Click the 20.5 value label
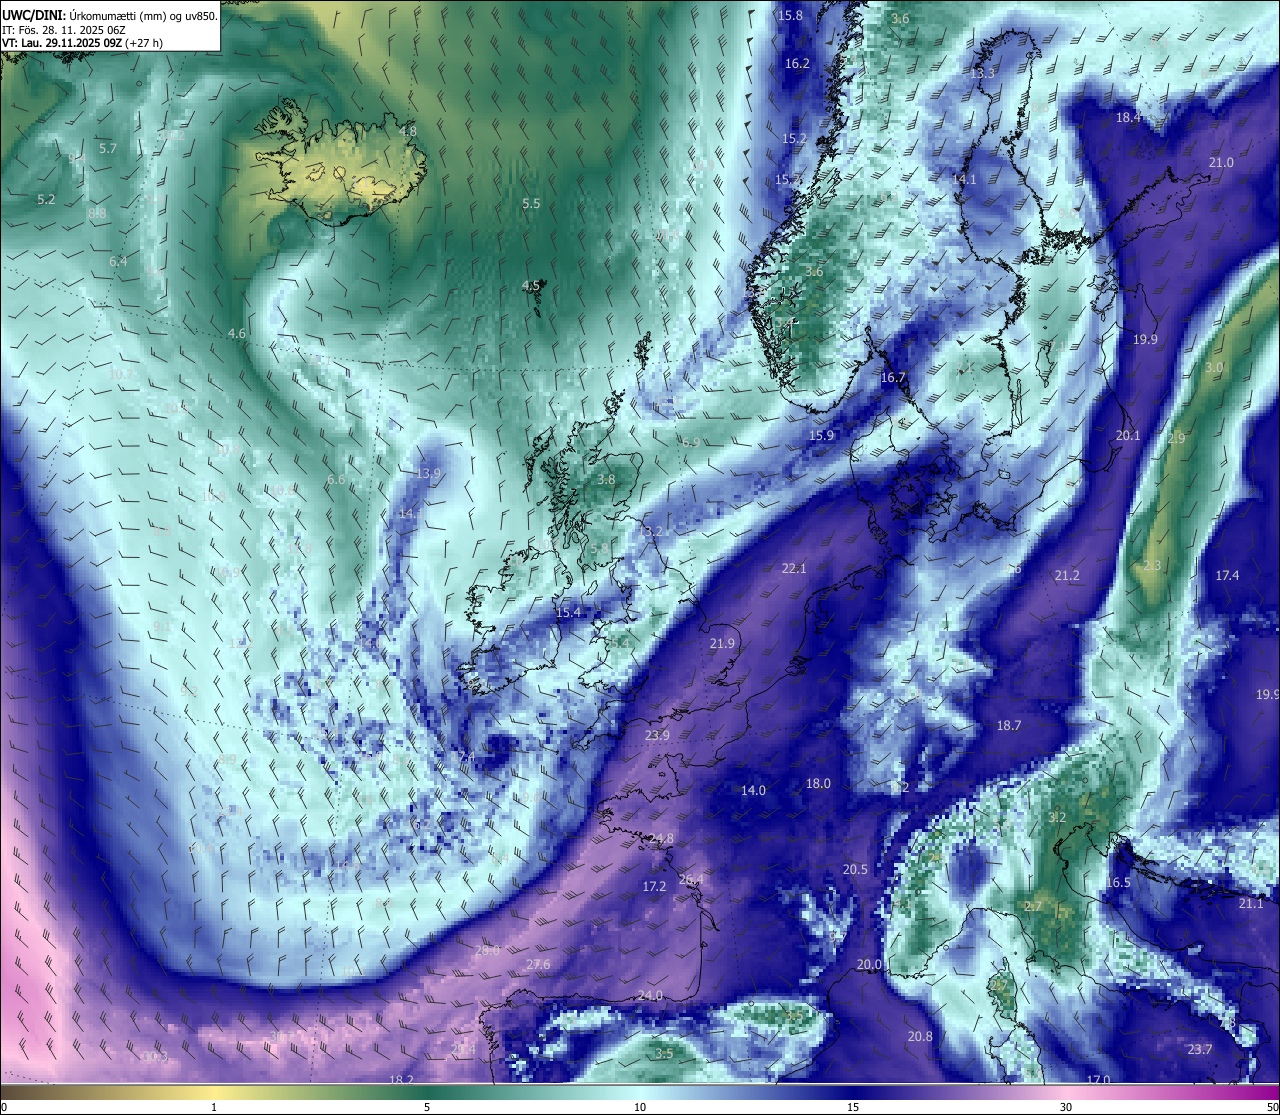Image resolution: width=1280 pixels, height=1115 pixels. click(855, 869)
